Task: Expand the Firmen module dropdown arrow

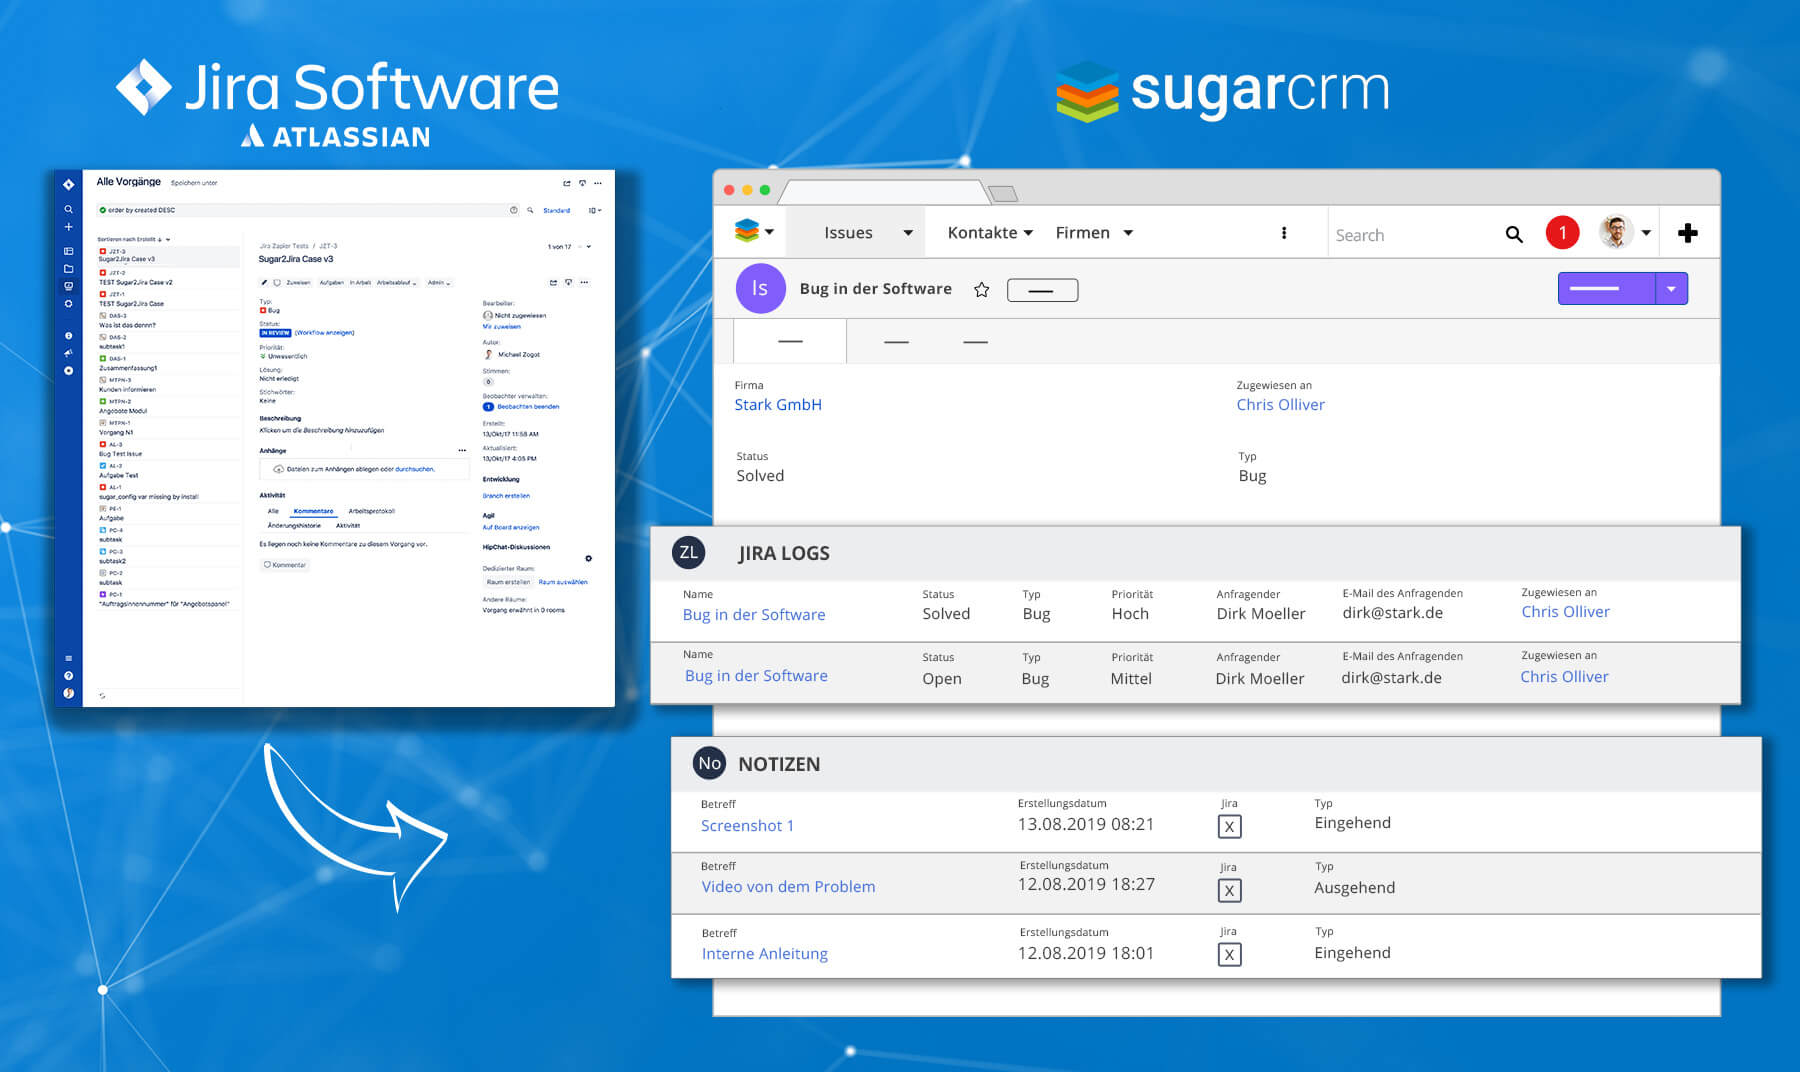Action: [x=1128, y=233]
